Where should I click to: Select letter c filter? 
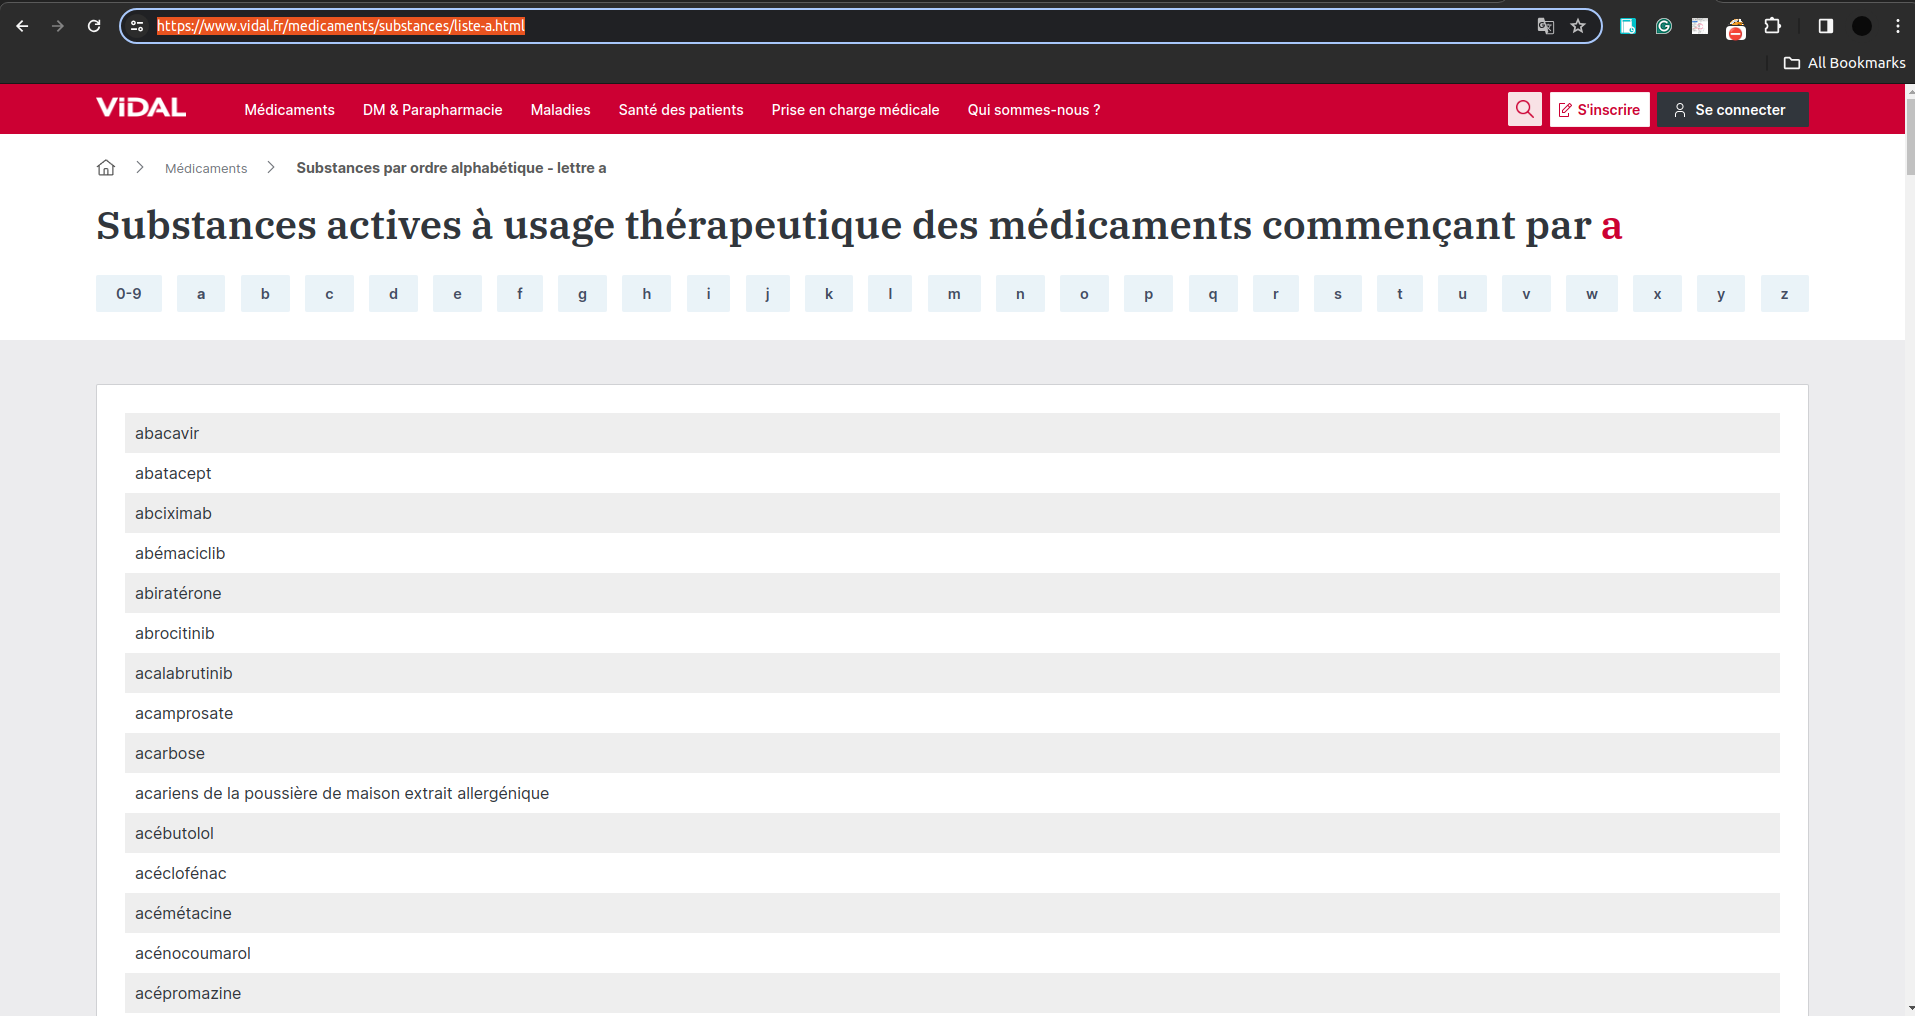point(329,294)
